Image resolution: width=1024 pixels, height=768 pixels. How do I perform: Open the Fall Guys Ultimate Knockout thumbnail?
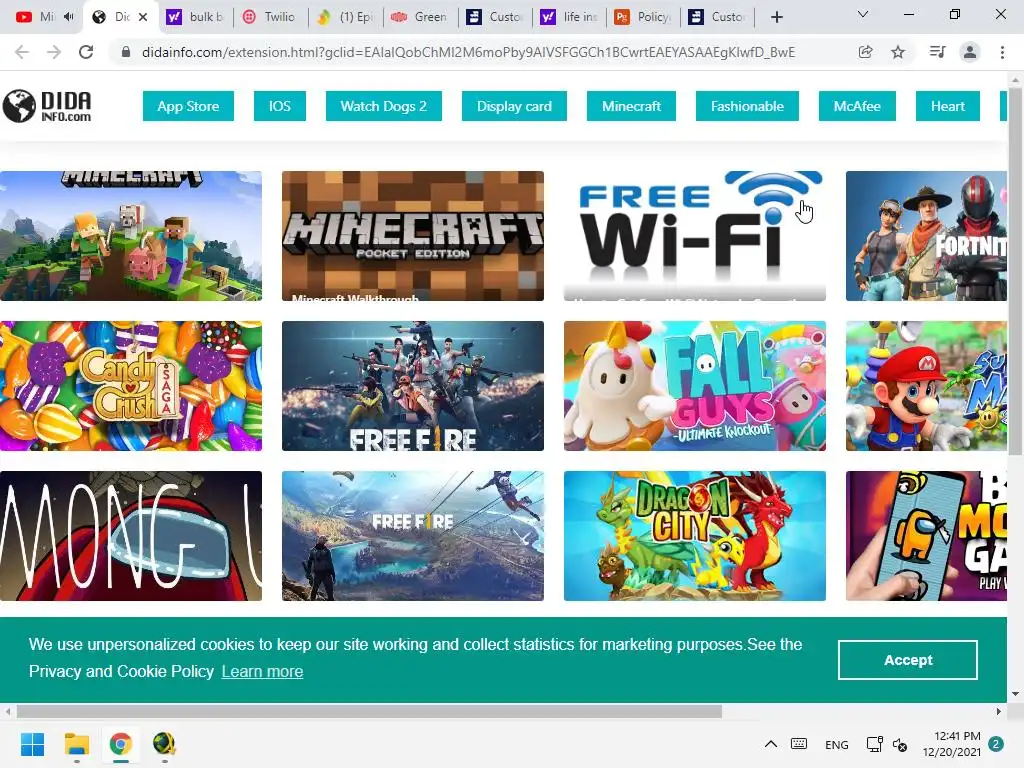695,386
